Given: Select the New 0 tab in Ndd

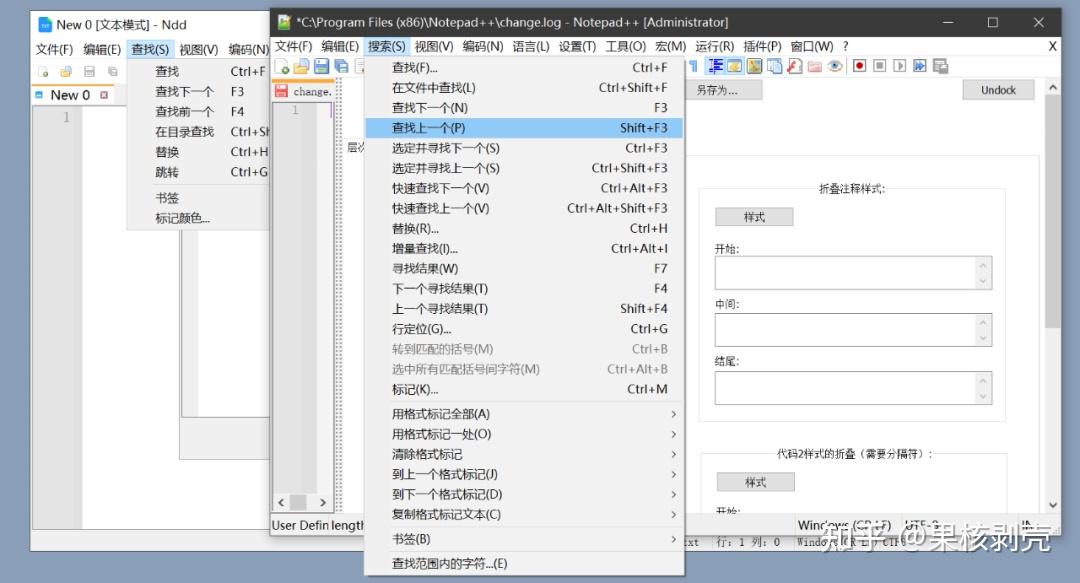Looking at the screenshot, I should [70, 95].
